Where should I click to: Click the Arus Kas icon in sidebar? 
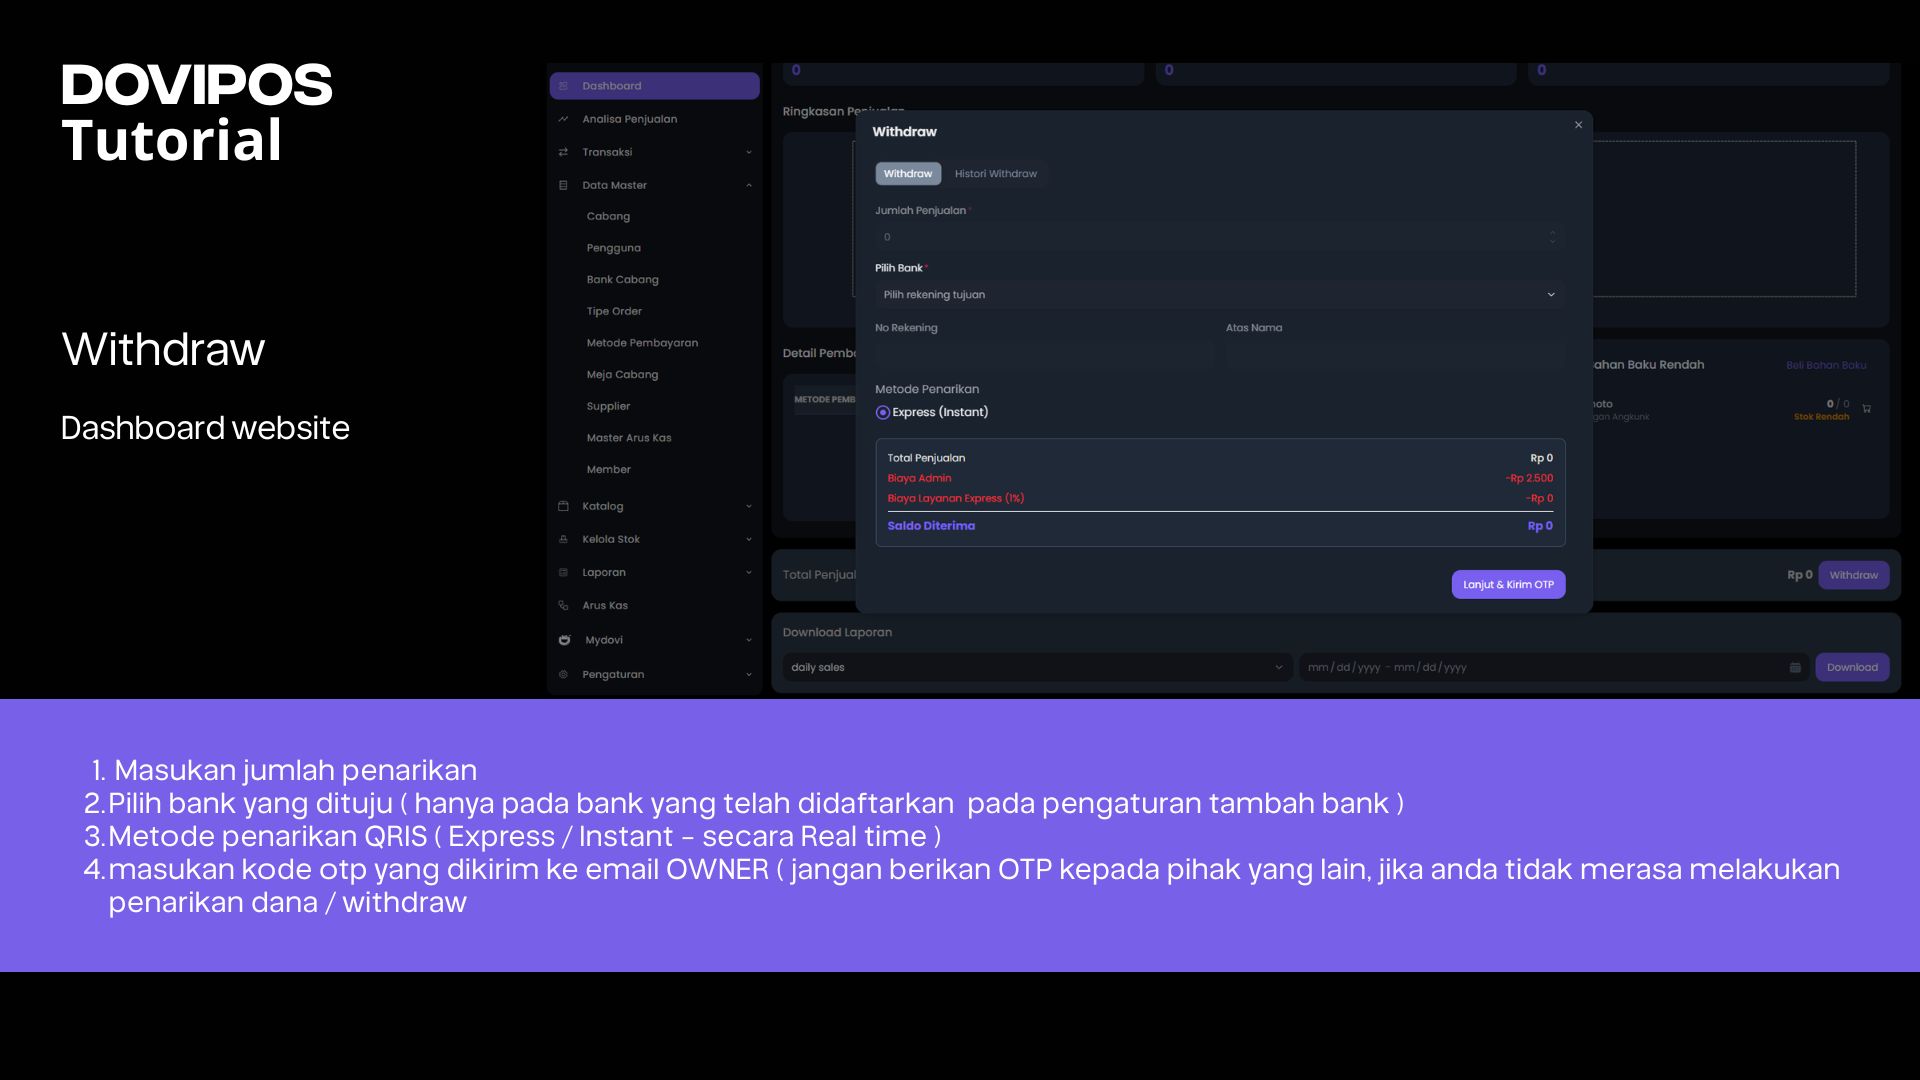coord(563,606)
